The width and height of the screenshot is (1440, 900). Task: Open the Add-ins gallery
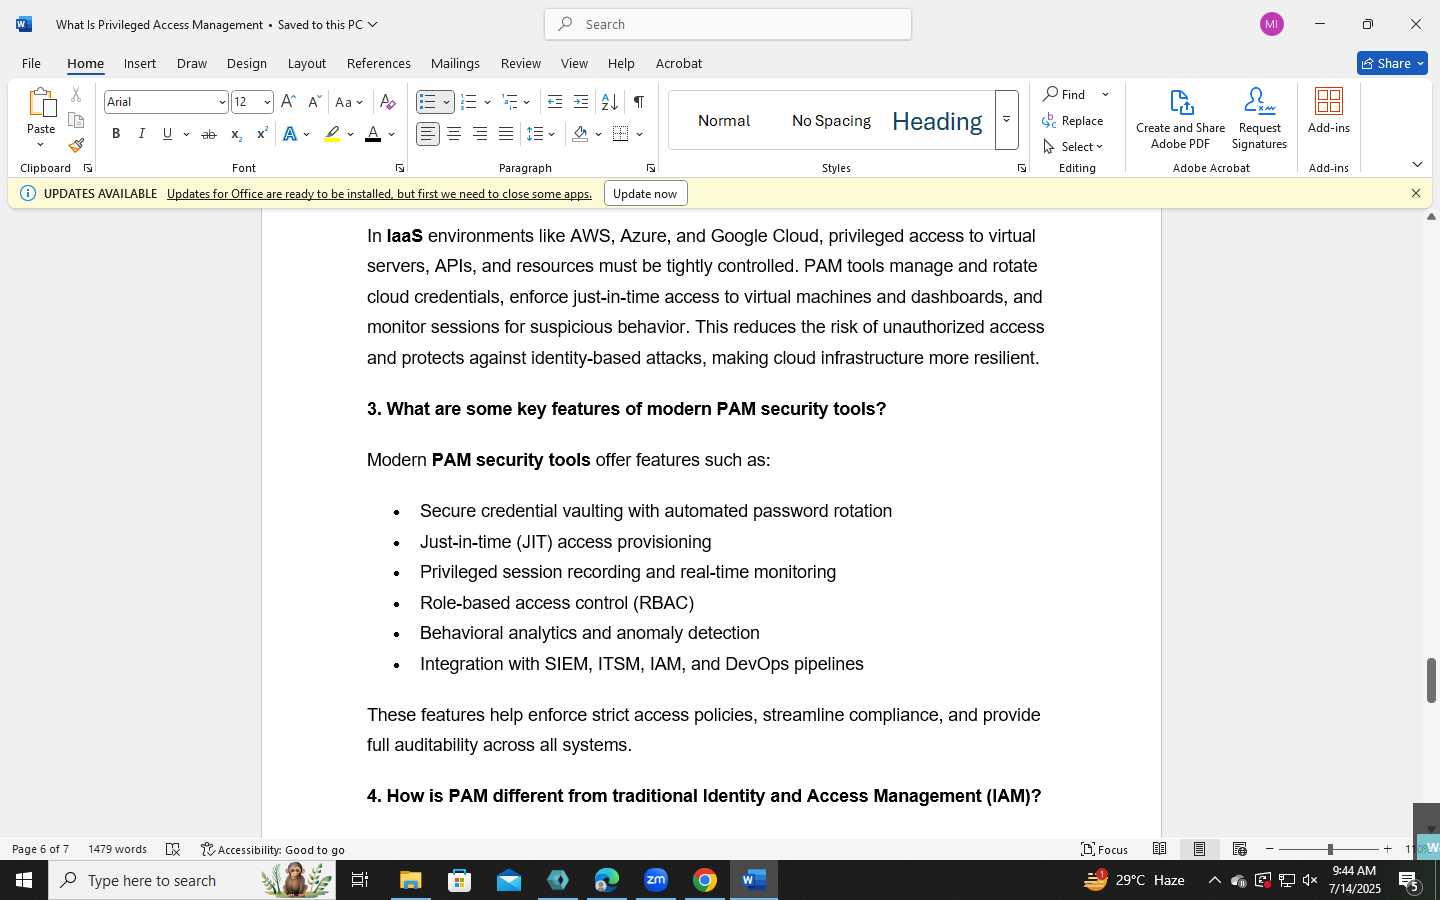point(1329,111)
